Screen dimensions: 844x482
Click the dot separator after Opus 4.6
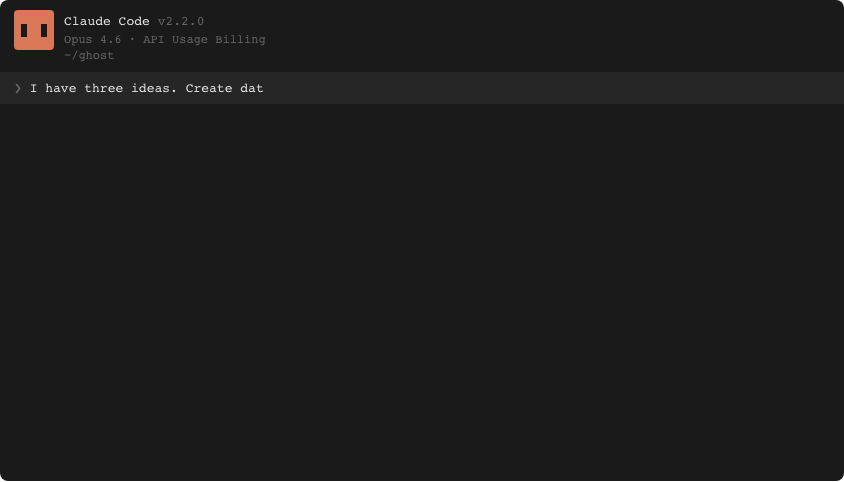[x=132, y=40]
